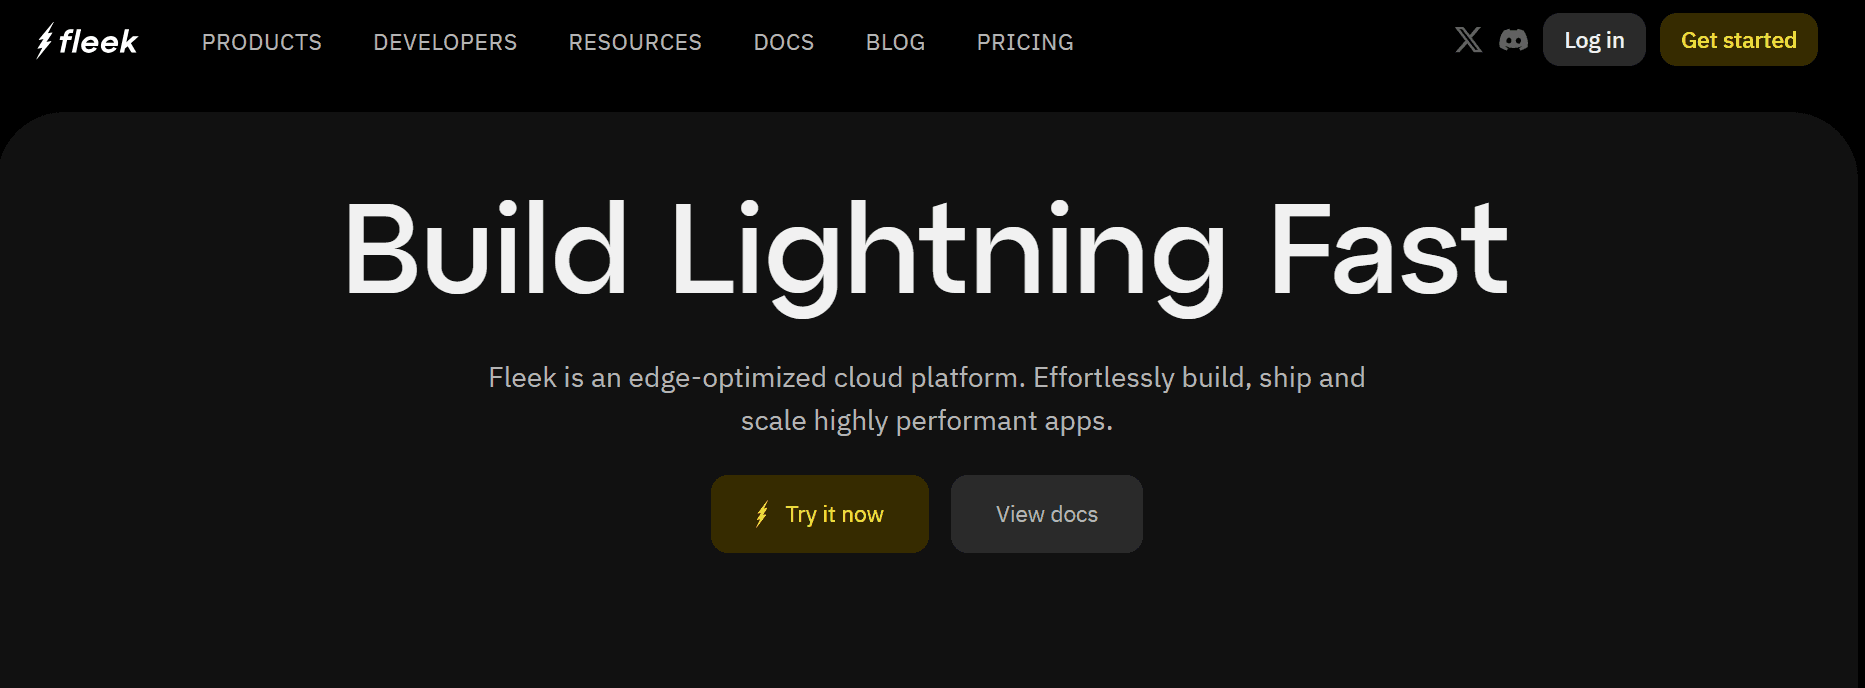
Task: Click the word Fast in the headline
Action: click(1389, 250)
